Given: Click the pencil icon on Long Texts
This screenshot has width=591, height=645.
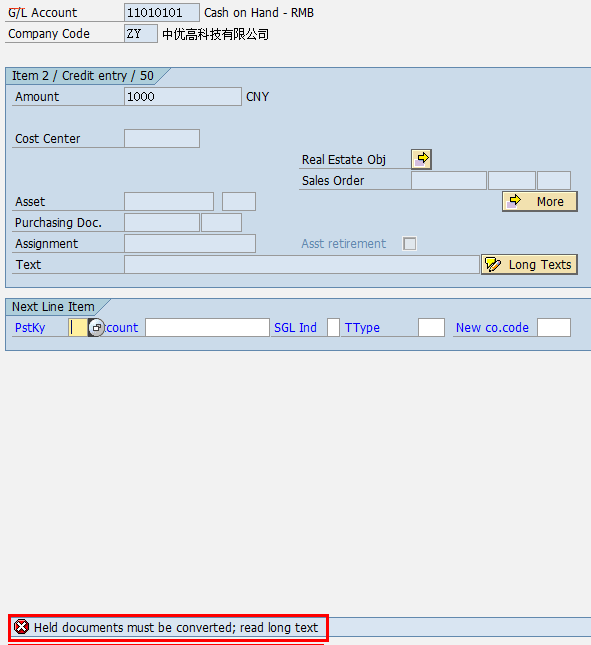Looking at the screenshot, I should pyautogui.click(x=493, y=264).
